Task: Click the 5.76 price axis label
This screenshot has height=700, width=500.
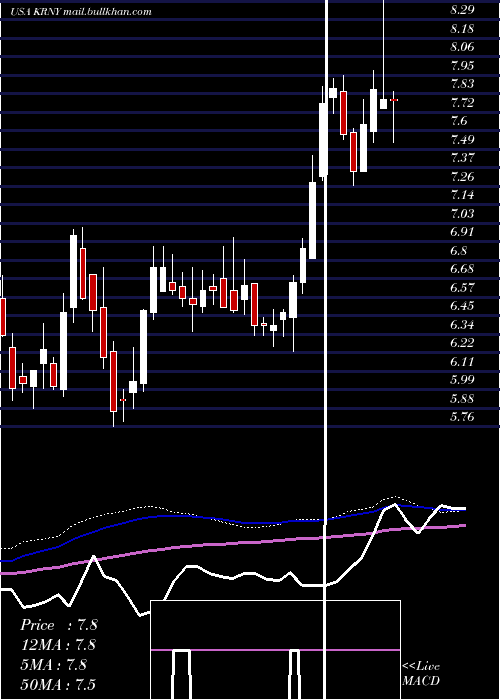Action: click(x=462, y=417)
